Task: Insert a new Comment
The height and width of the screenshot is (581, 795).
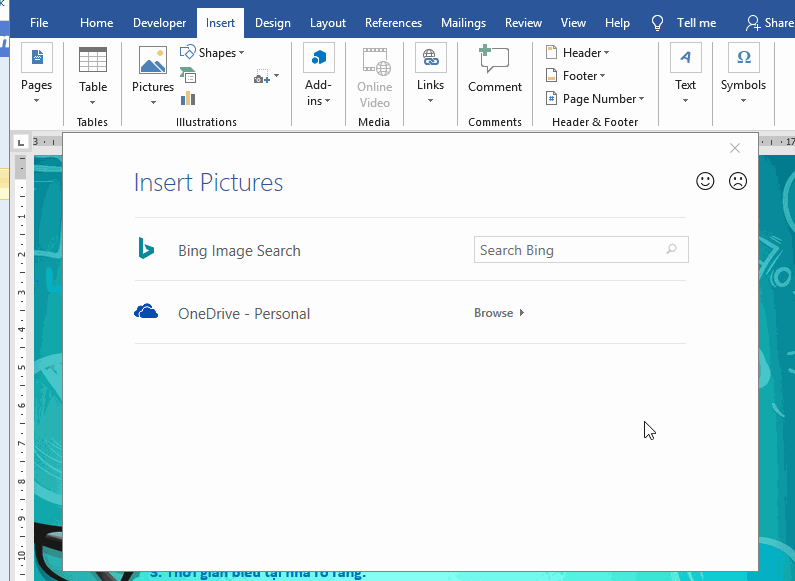Action: pyautogui.click(x=494, y=69)
